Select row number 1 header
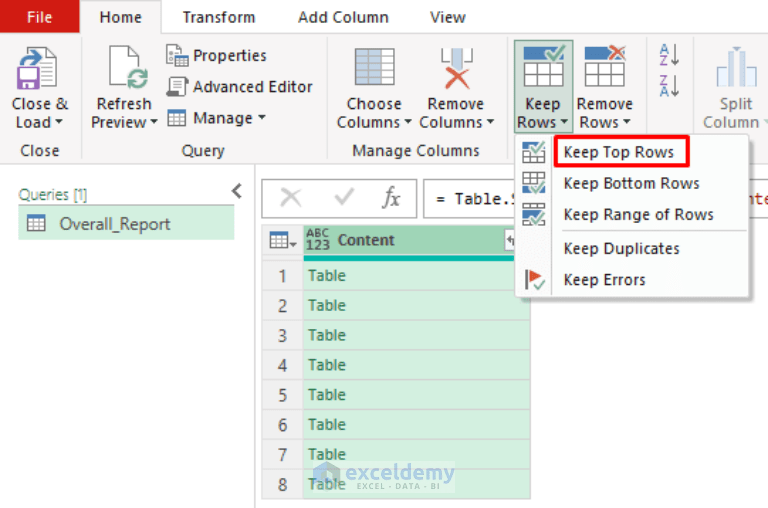768x508 pixels. pos(283,276)
